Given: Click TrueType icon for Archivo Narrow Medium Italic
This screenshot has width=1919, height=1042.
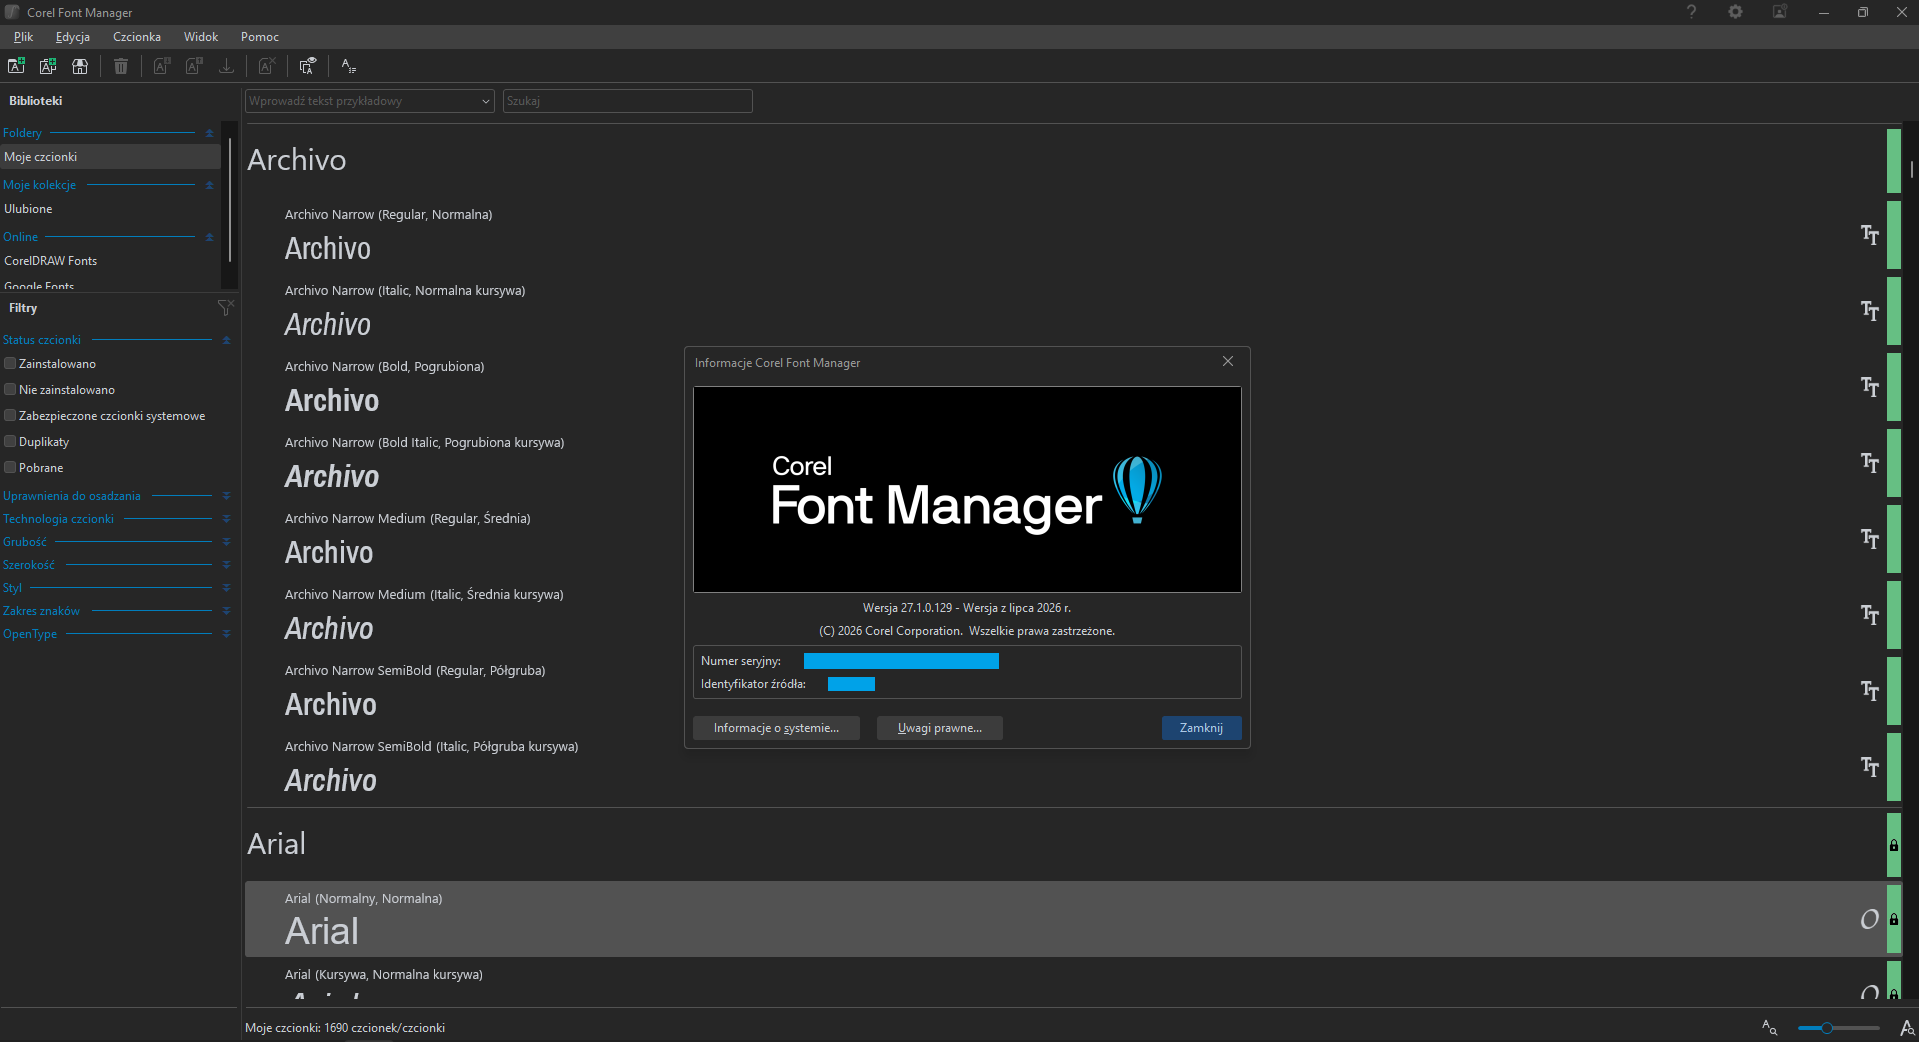Looking at the screenshot, I should tap(1869, 615).
